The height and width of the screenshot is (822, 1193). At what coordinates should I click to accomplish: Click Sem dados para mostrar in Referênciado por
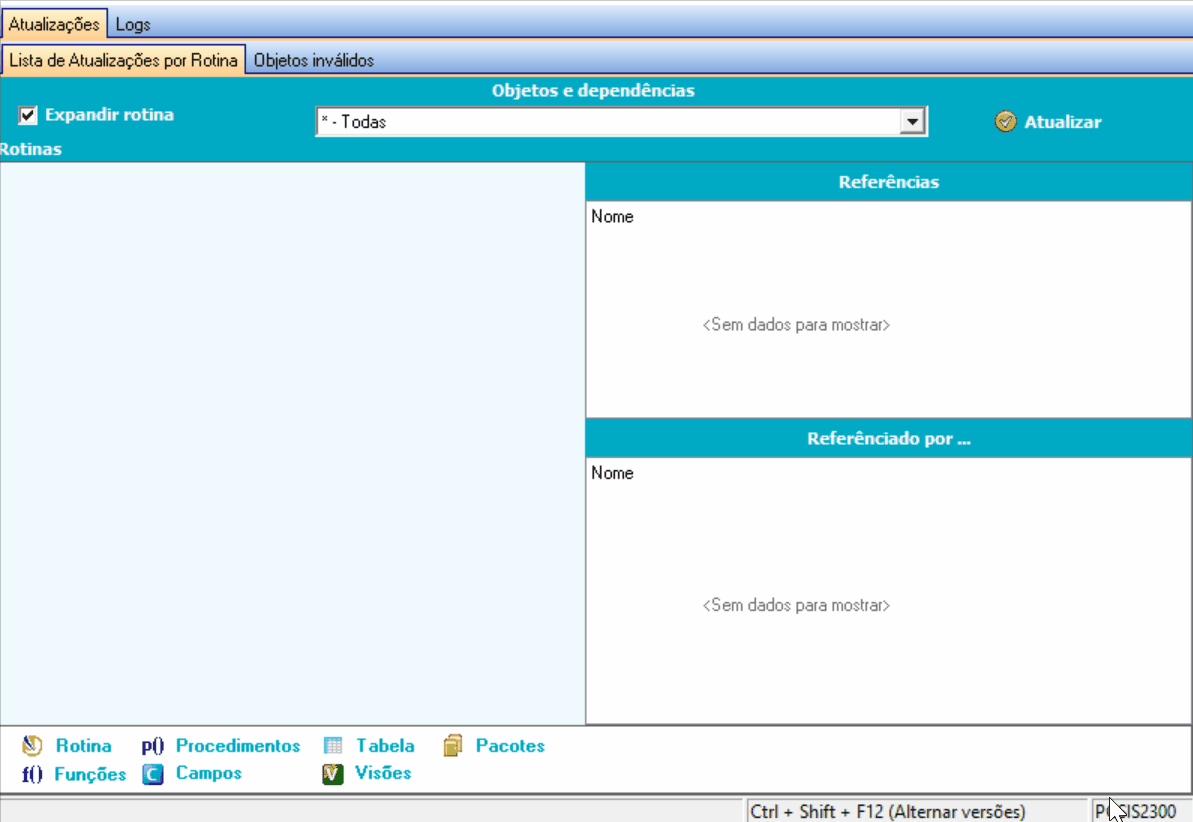click(796, 606)
